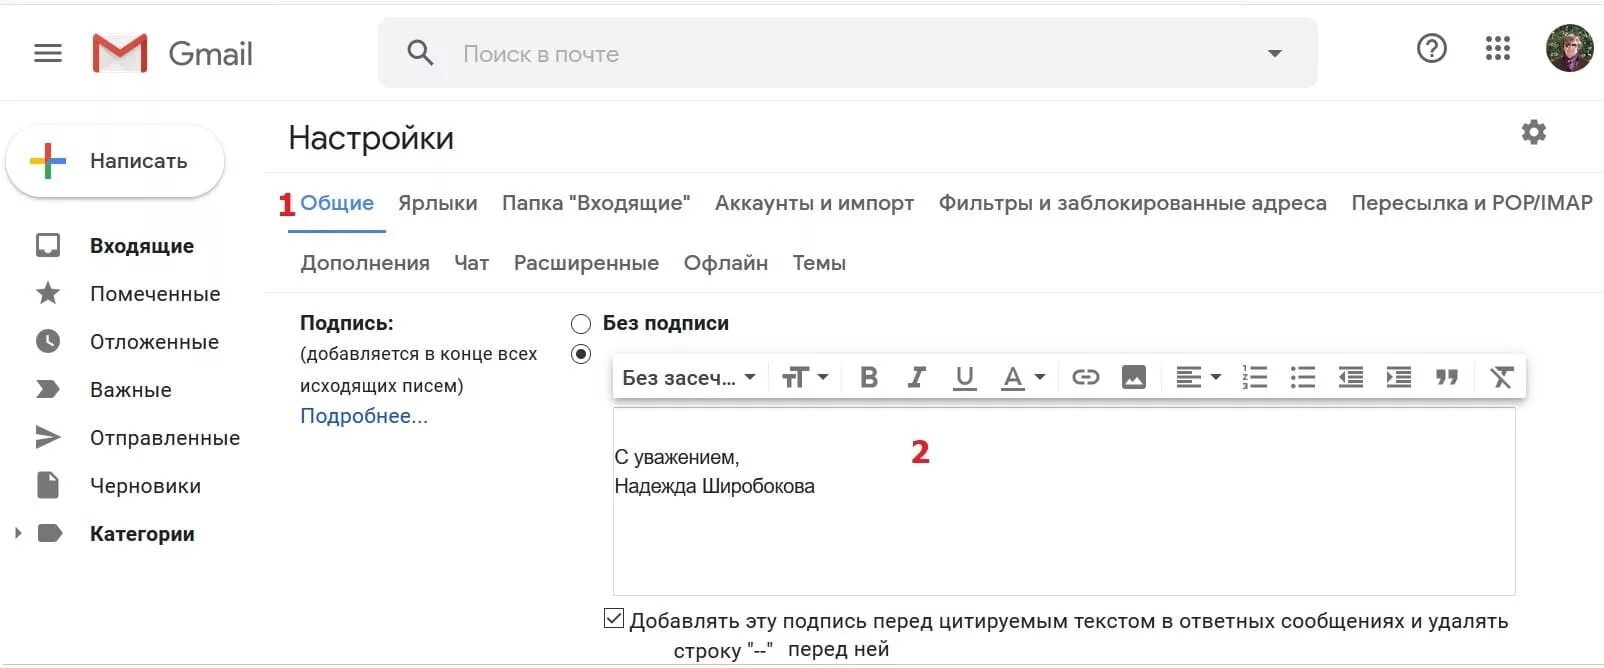Viewport: 1604px width, 668px height.
Task: Select the custom signature radio button
Action: pos(581,354)
